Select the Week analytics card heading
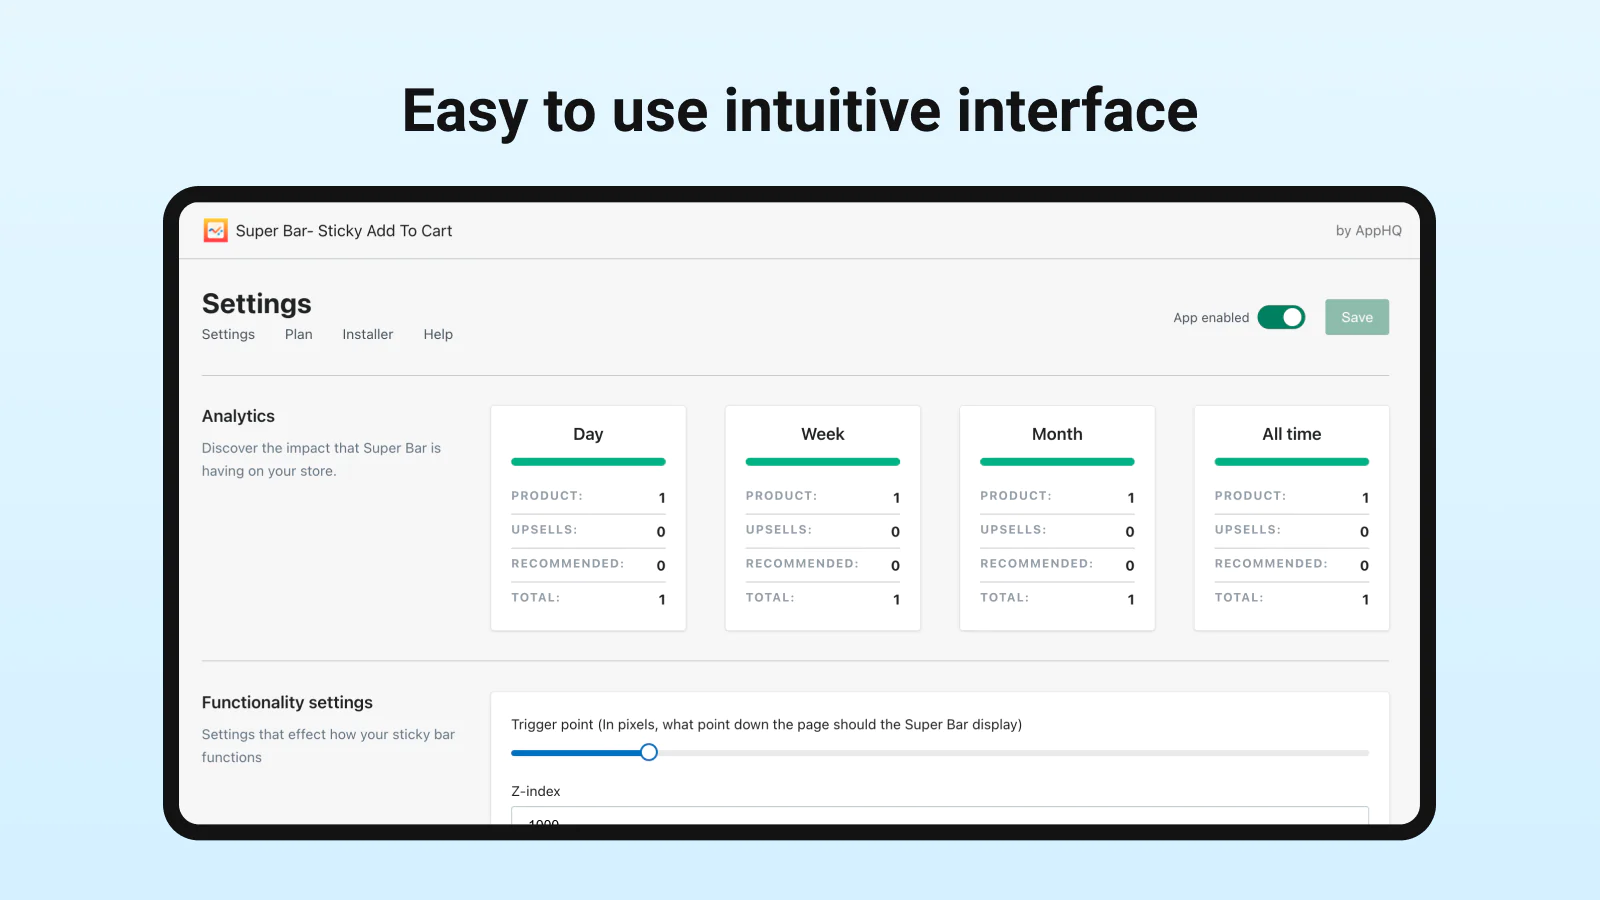 click(822, 434)
